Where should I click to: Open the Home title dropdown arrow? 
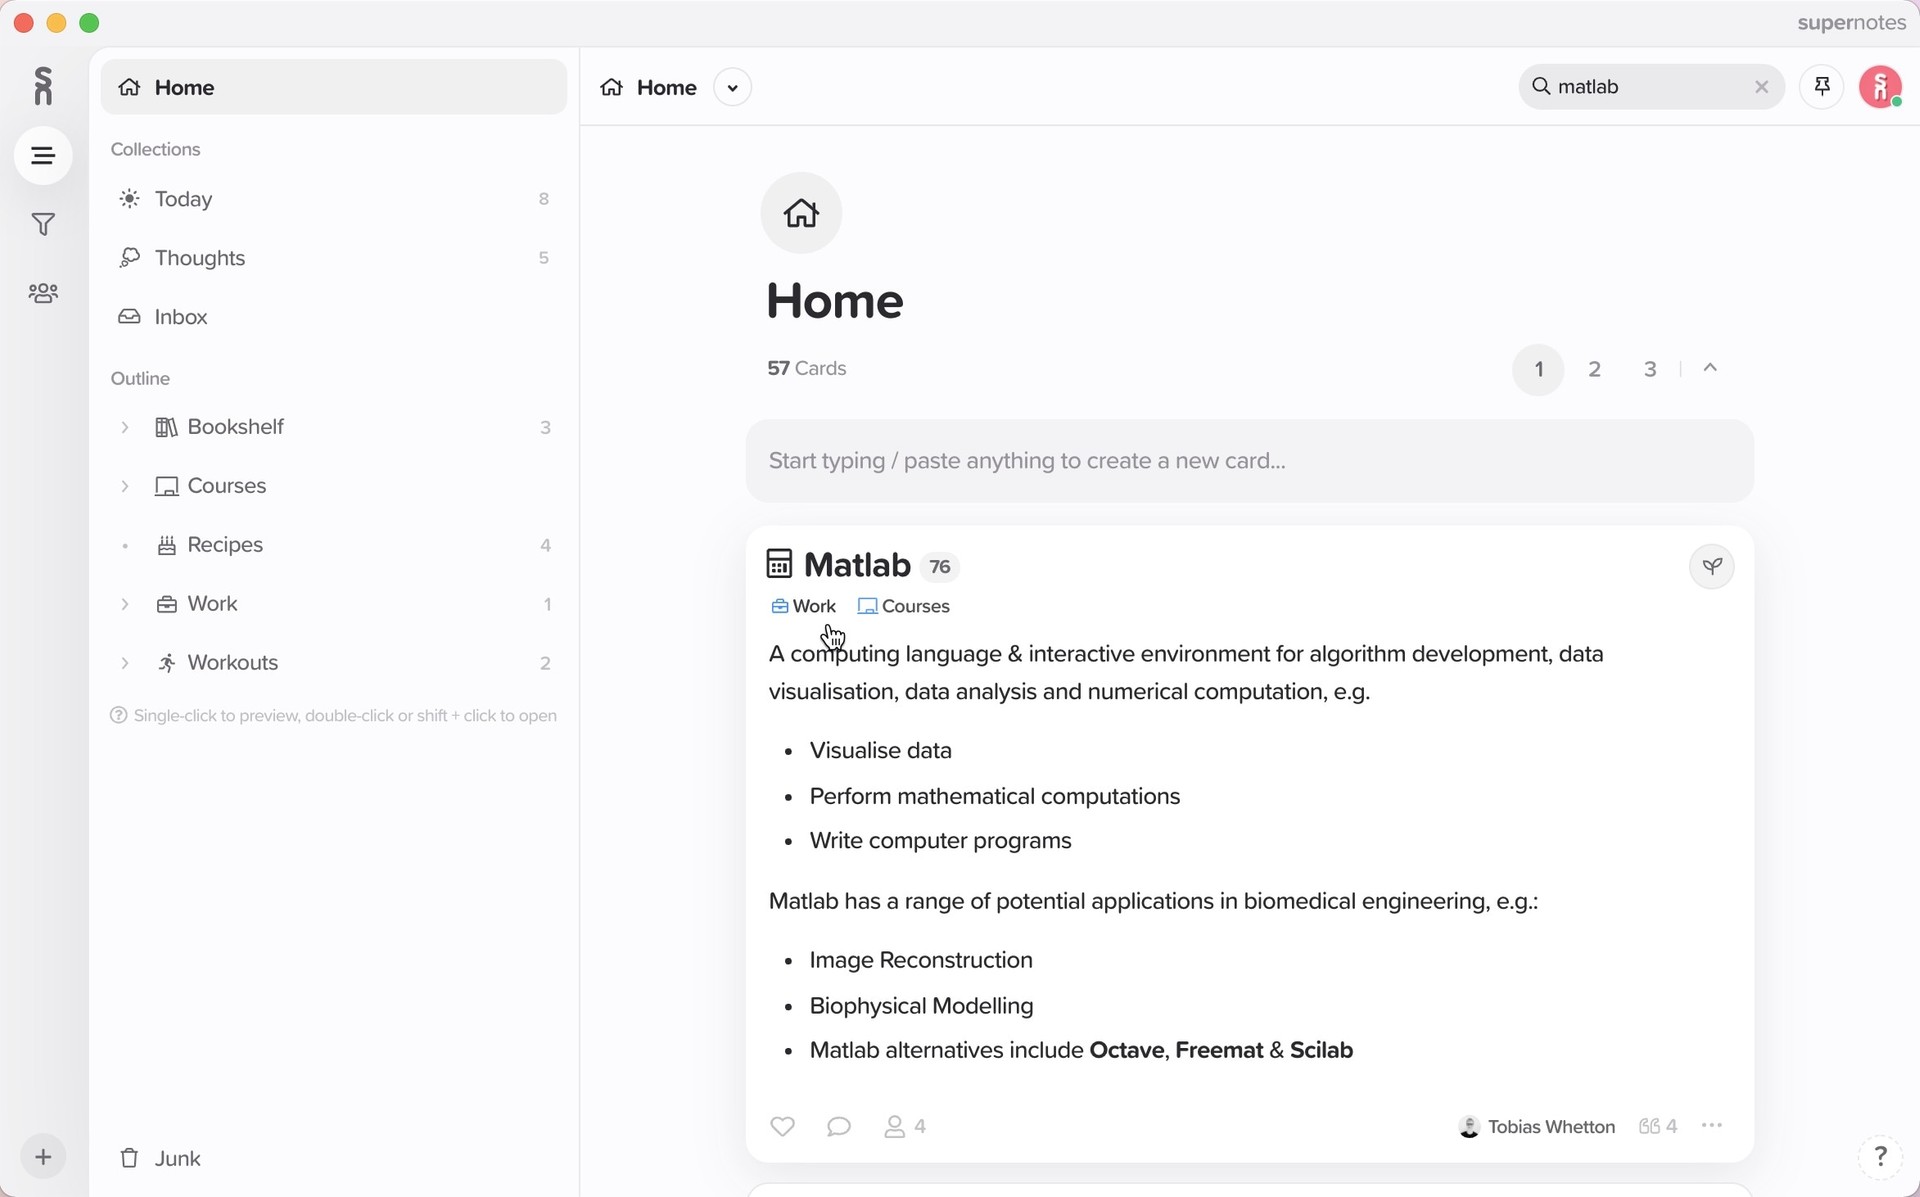coord(733,88)
